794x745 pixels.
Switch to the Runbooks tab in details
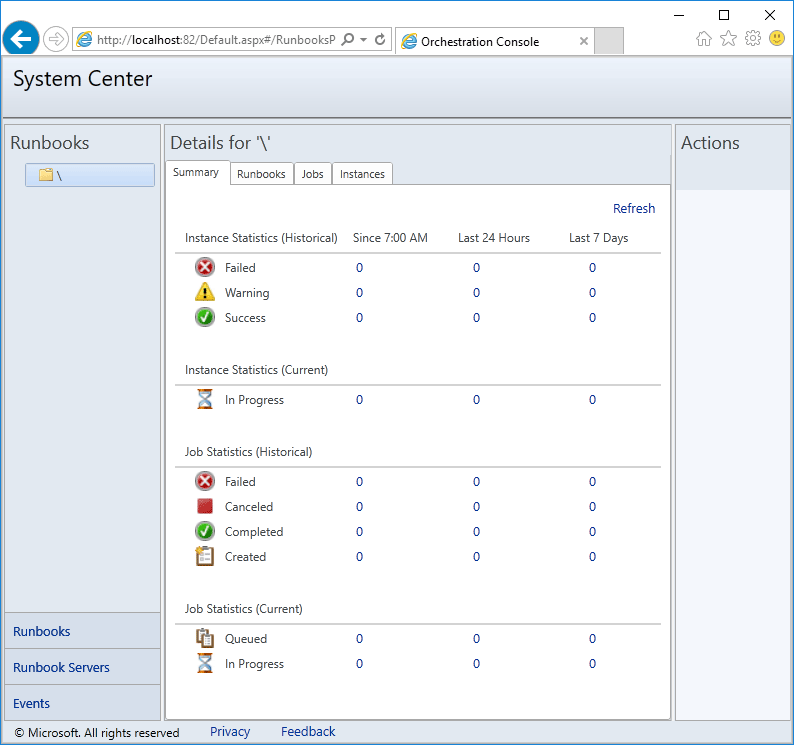(x=261, y=174)
